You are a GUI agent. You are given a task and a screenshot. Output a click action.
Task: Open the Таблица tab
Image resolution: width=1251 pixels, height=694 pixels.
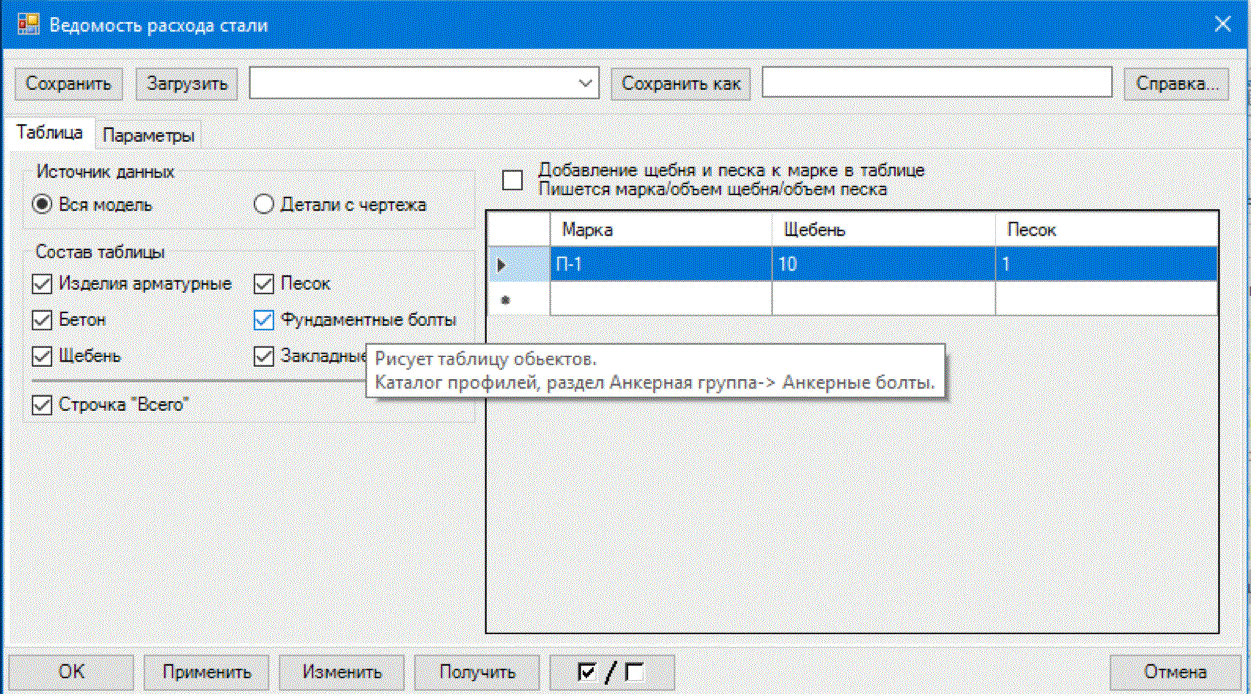coord(50,133)
